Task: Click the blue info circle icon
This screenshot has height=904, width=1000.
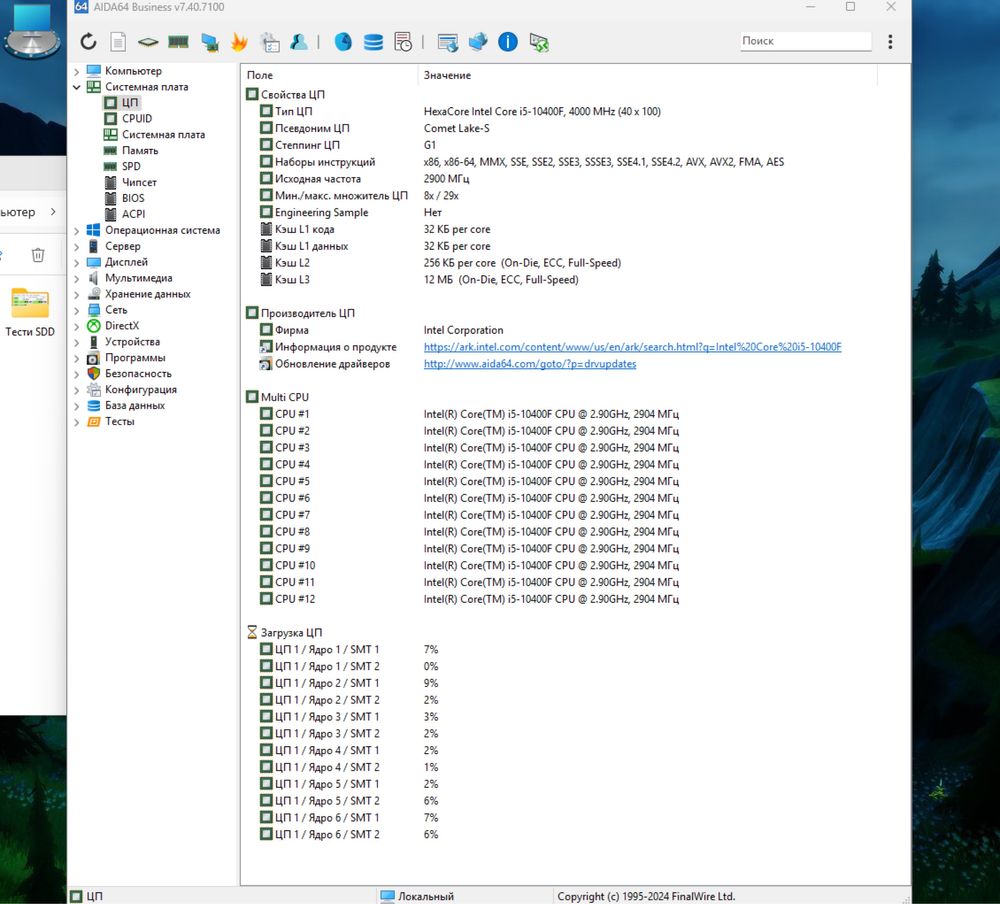Action: 508,42
